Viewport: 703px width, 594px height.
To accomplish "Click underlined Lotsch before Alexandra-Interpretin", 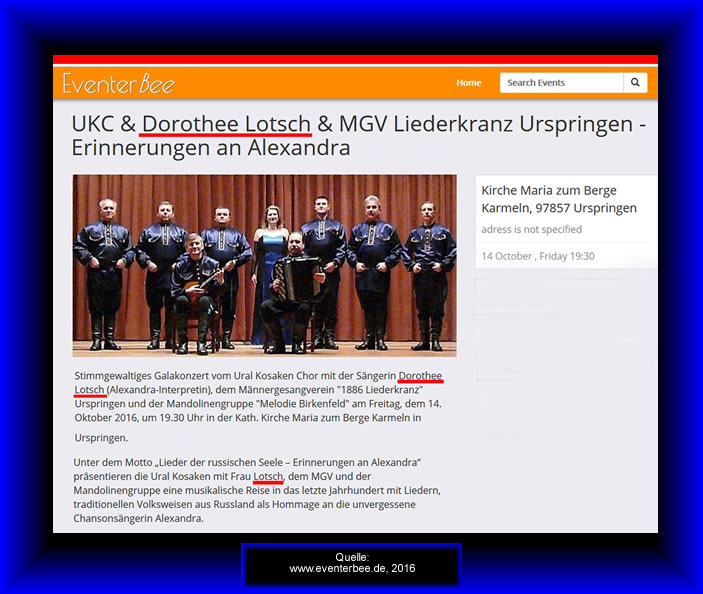I will (89, 390).
